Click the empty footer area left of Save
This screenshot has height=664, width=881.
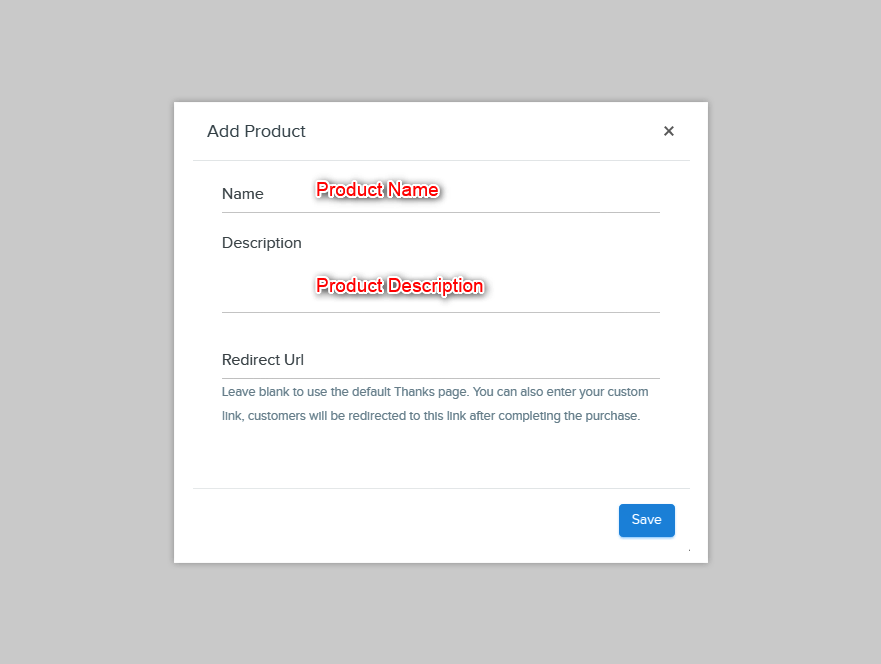pyautogui.click(x=405, y=521)
